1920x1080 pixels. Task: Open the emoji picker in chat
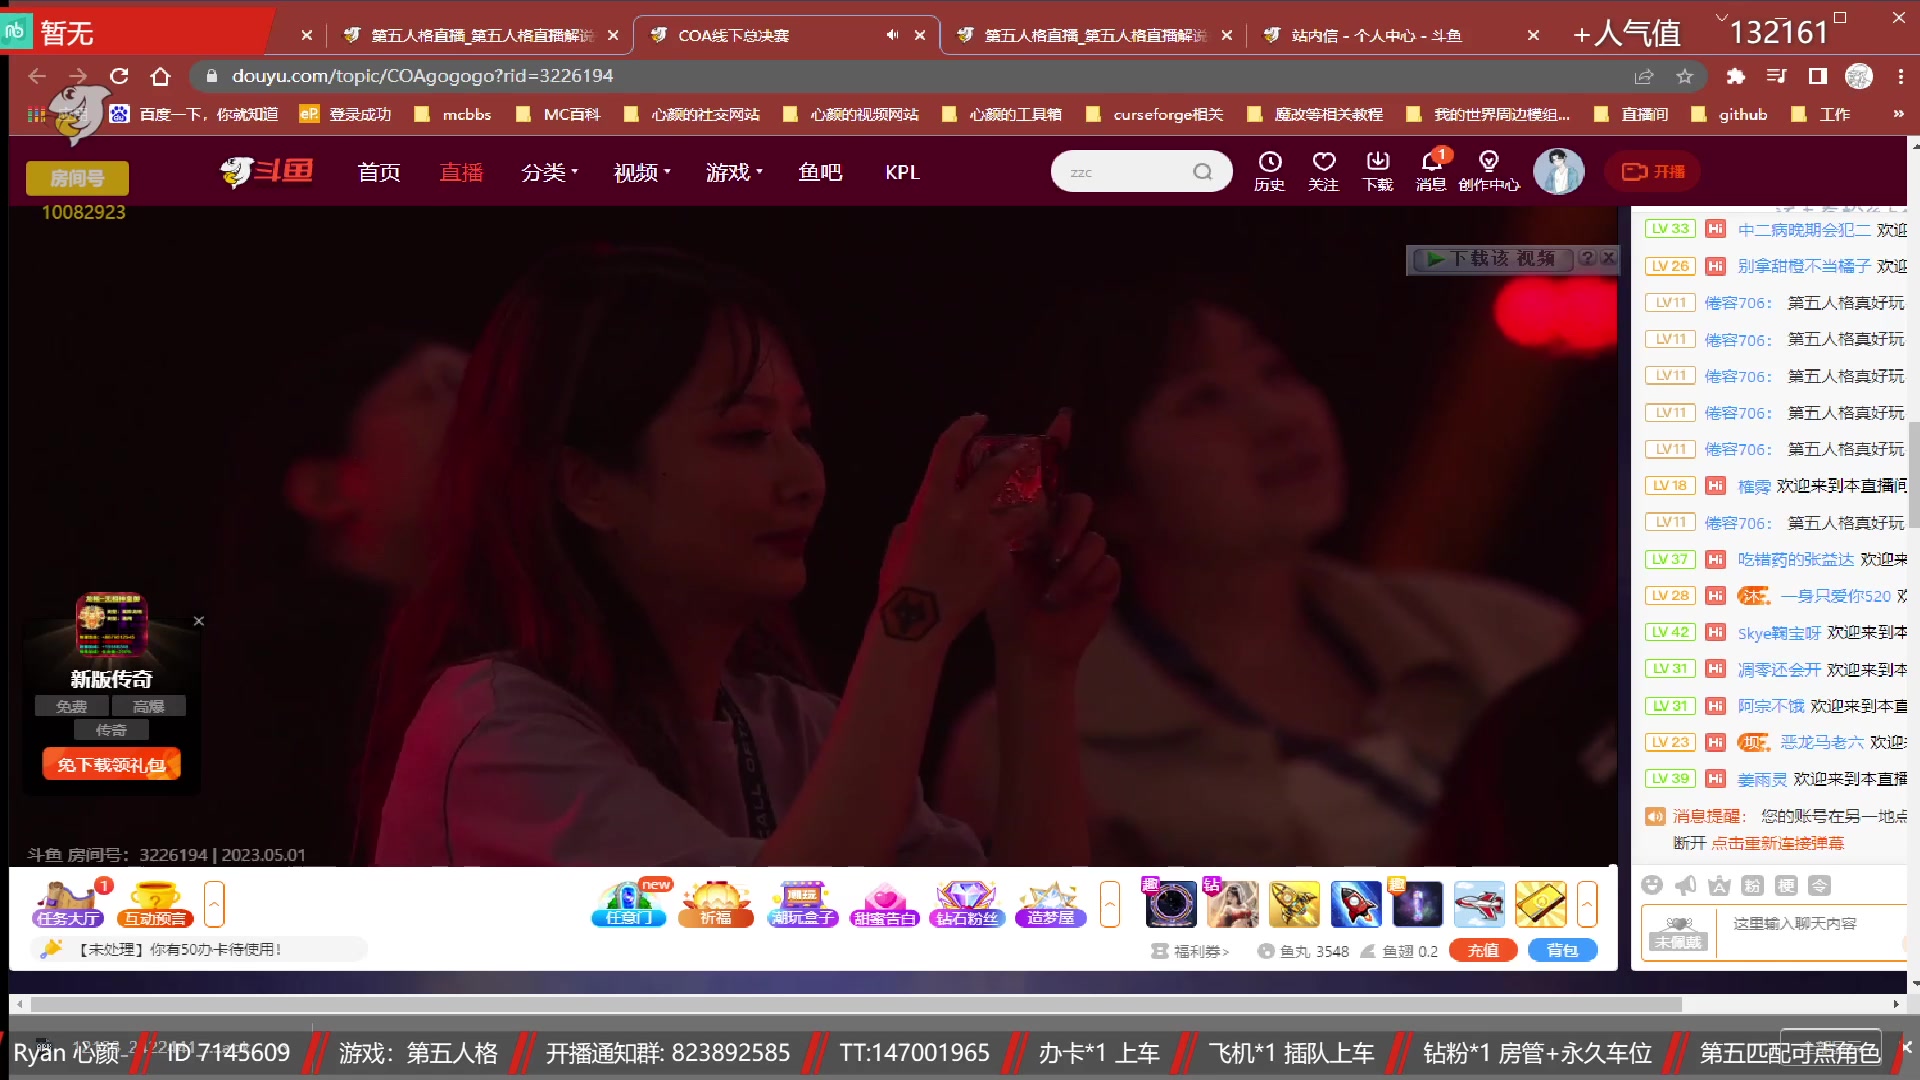[1652, 885]
